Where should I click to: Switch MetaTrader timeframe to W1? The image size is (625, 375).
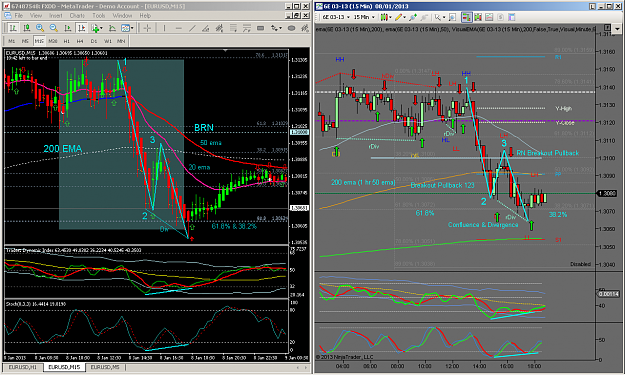[108, 41]
